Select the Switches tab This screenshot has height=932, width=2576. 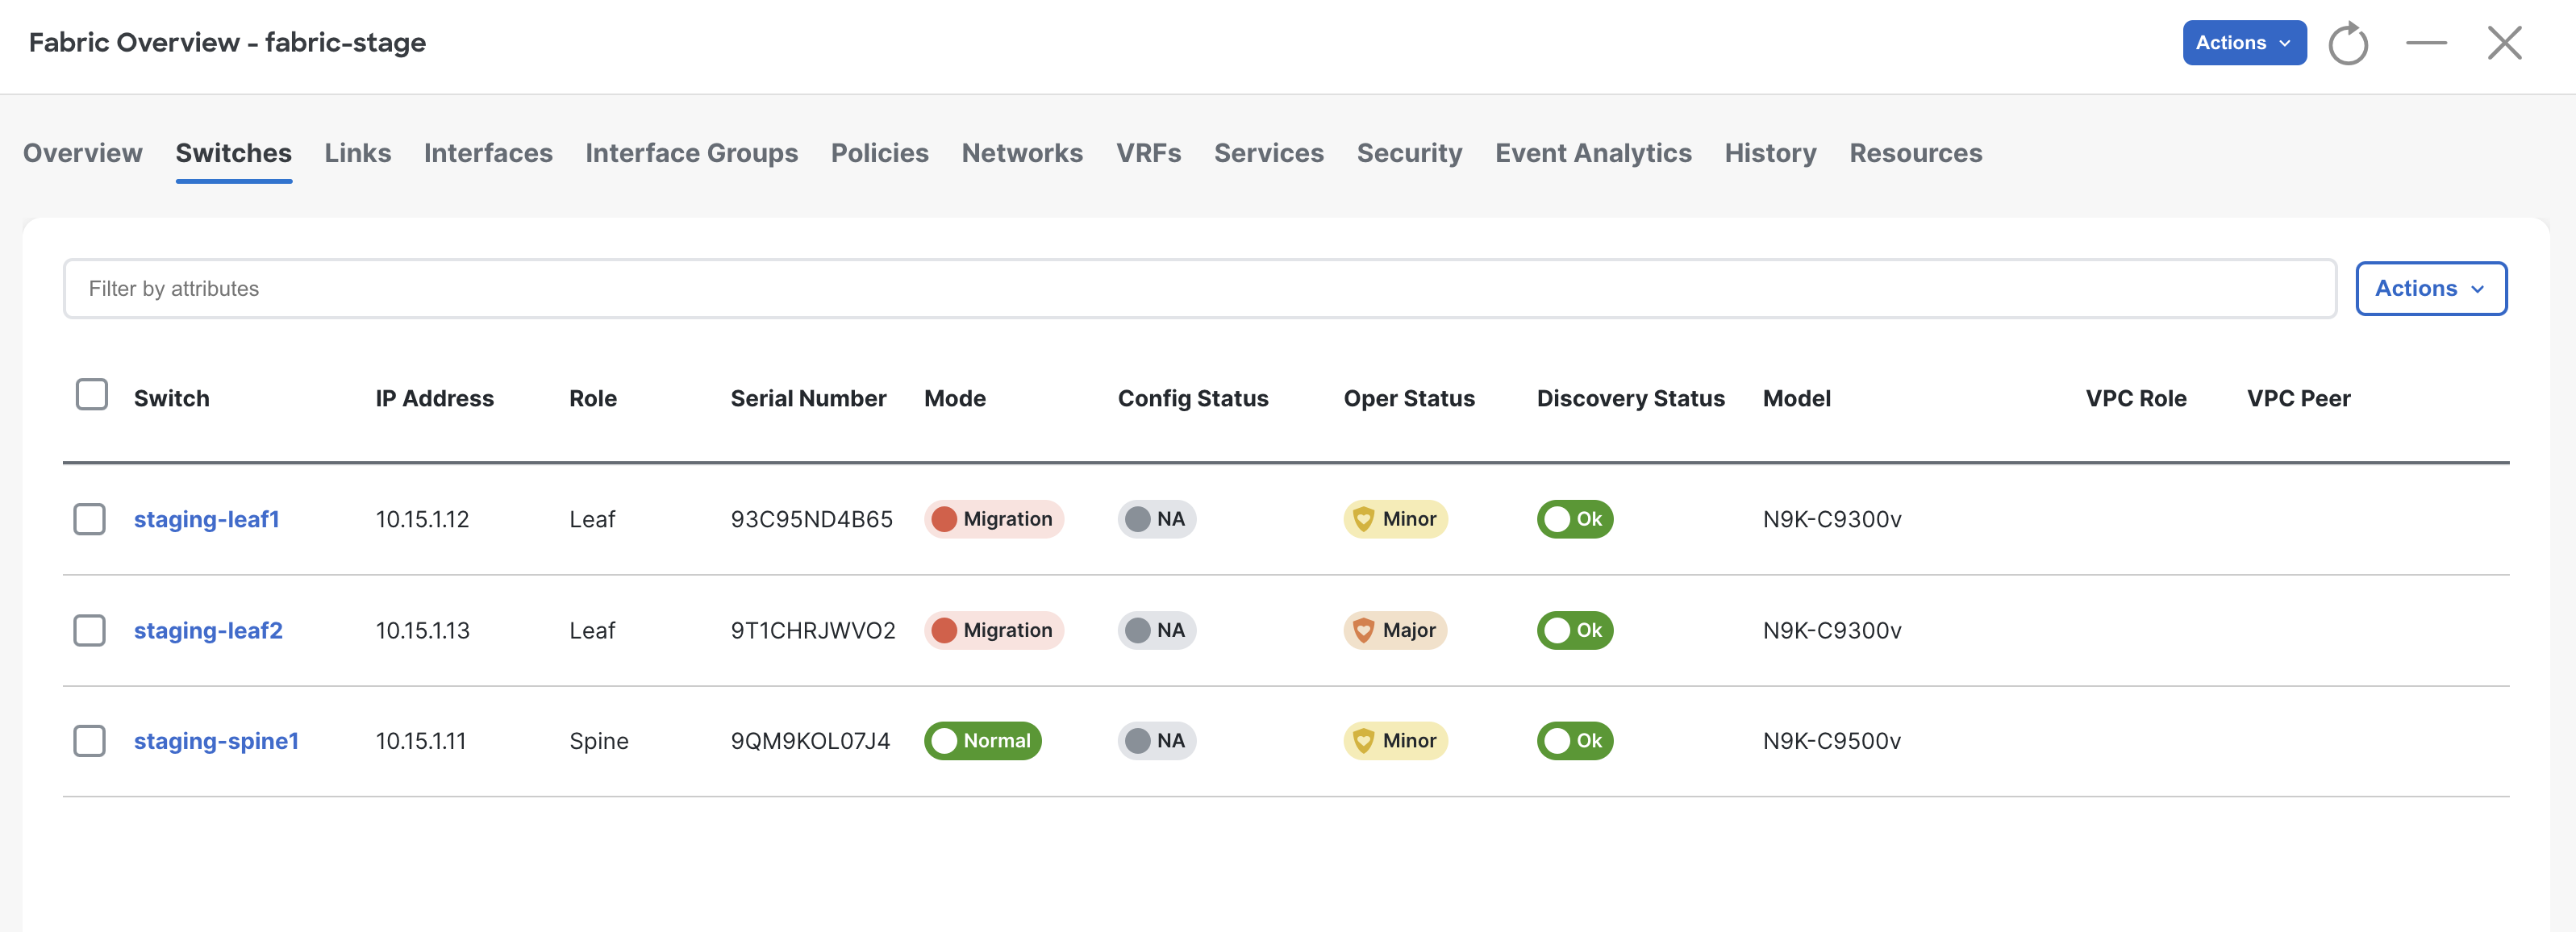click(x=234, y=153)
